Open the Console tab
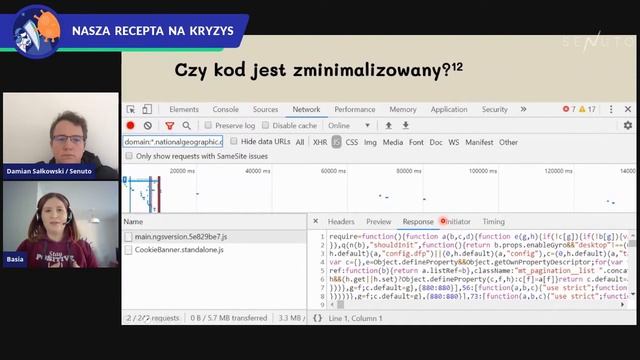The image size is (640, 360). pos(225,109)
